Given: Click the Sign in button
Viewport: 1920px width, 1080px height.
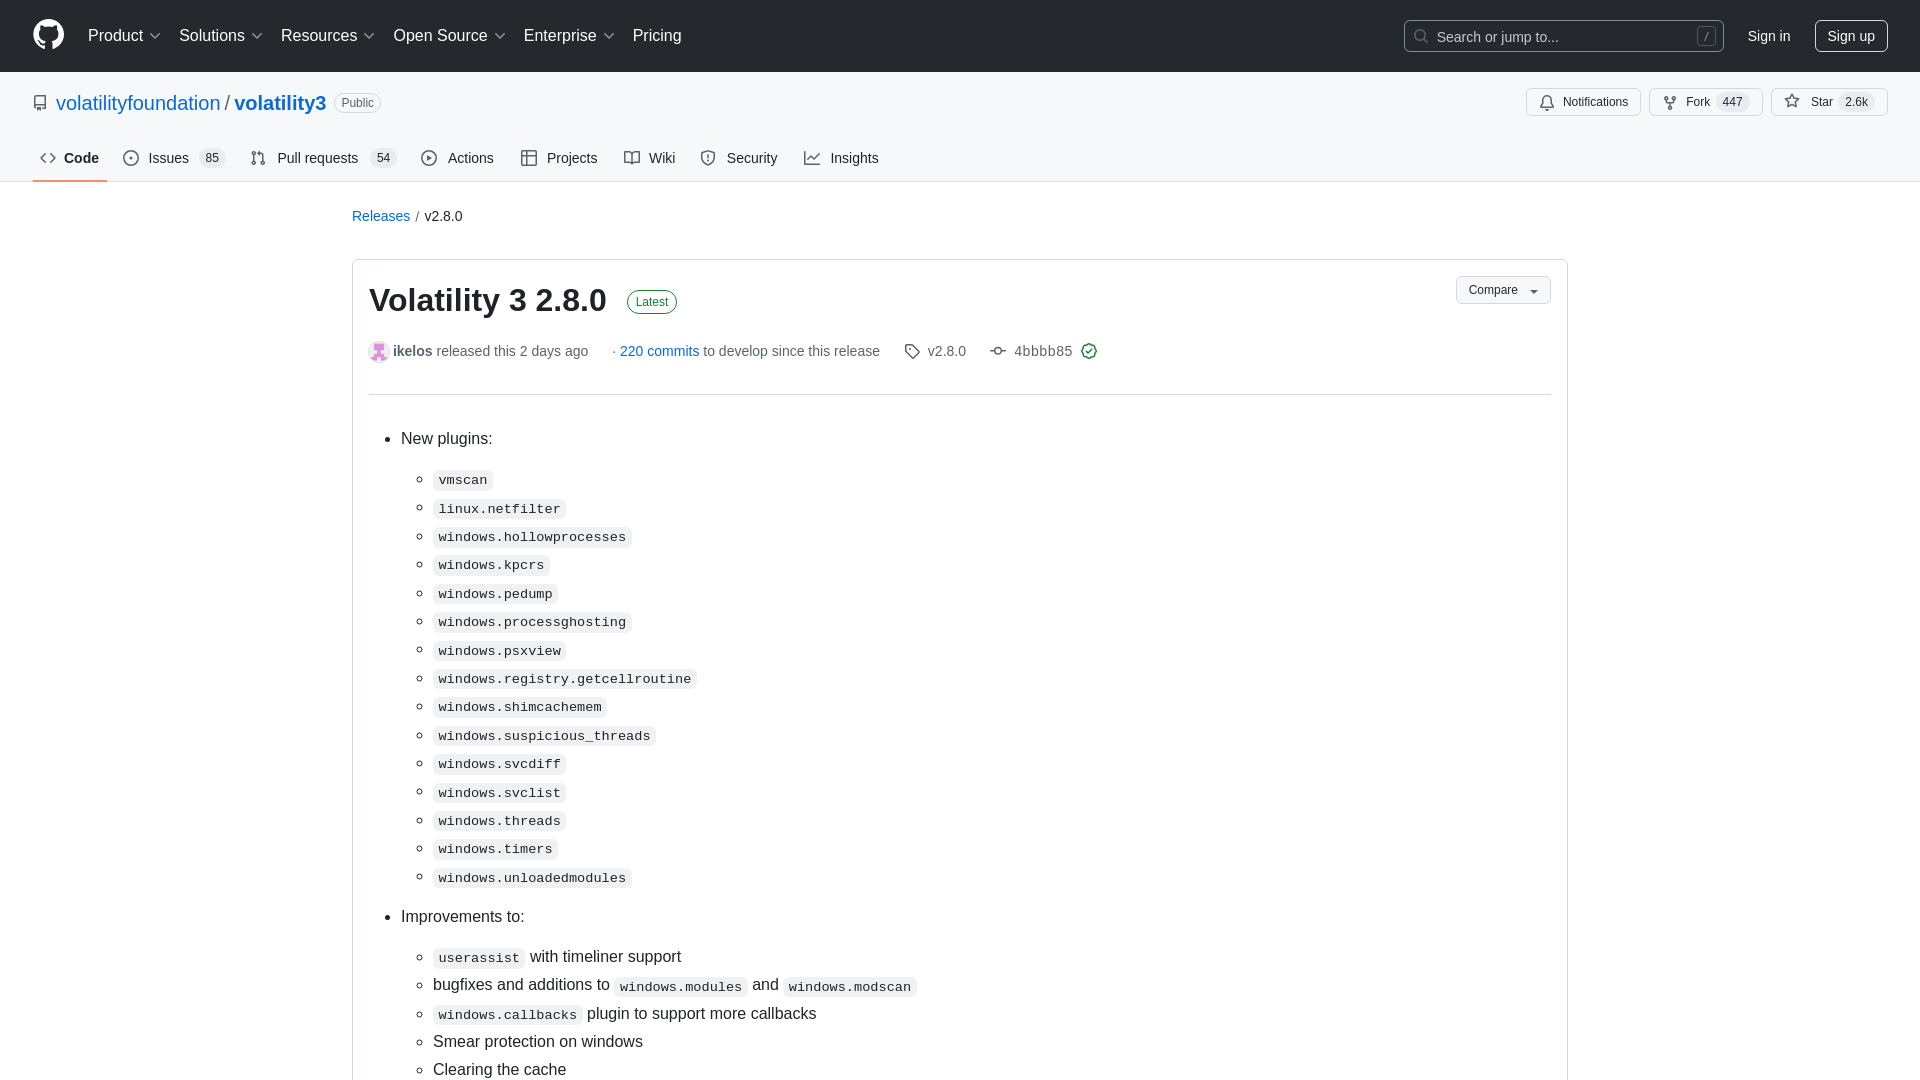Looking at the screenshot, I should tap(1768, 36).
